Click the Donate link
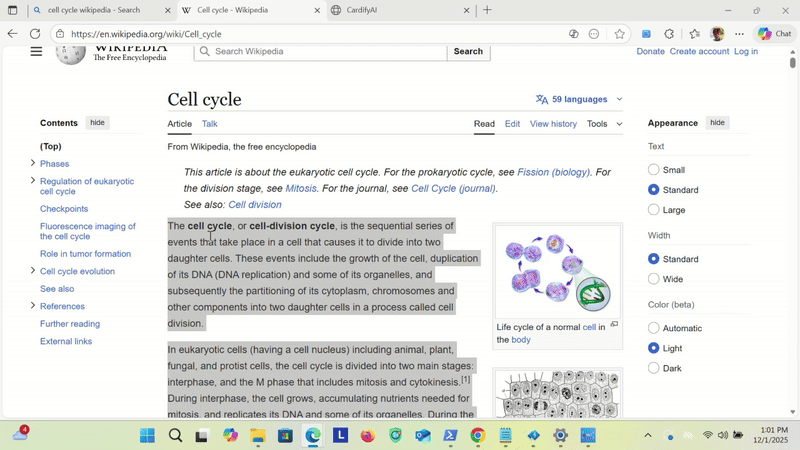Viewport: 800px width, 450px height. coord(651,51)
